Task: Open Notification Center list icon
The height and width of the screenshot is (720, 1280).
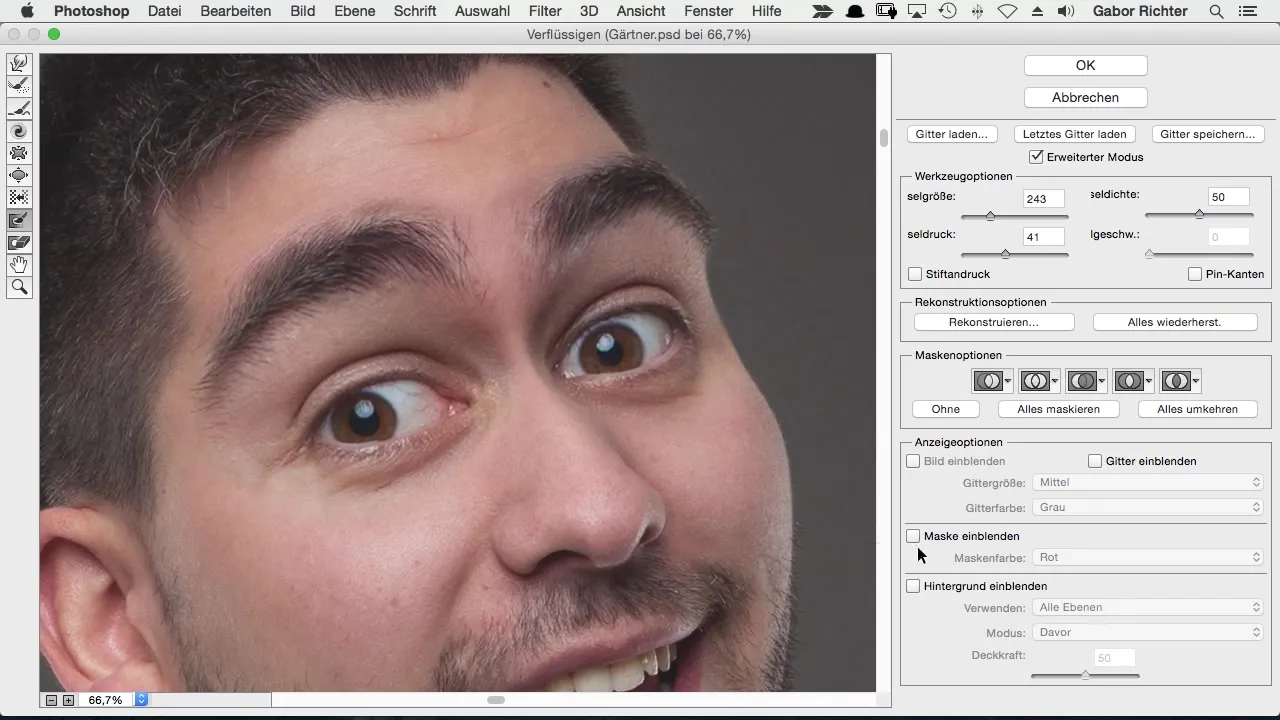Action: tap(1247, 12)
